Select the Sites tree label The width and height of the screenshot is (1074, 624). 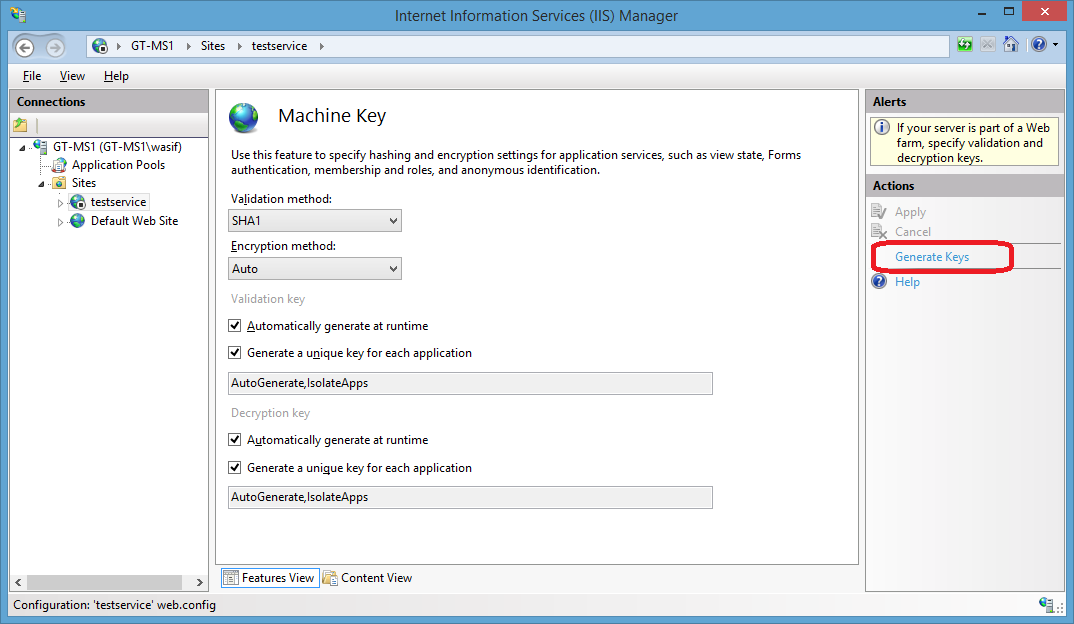click(84, 183)
